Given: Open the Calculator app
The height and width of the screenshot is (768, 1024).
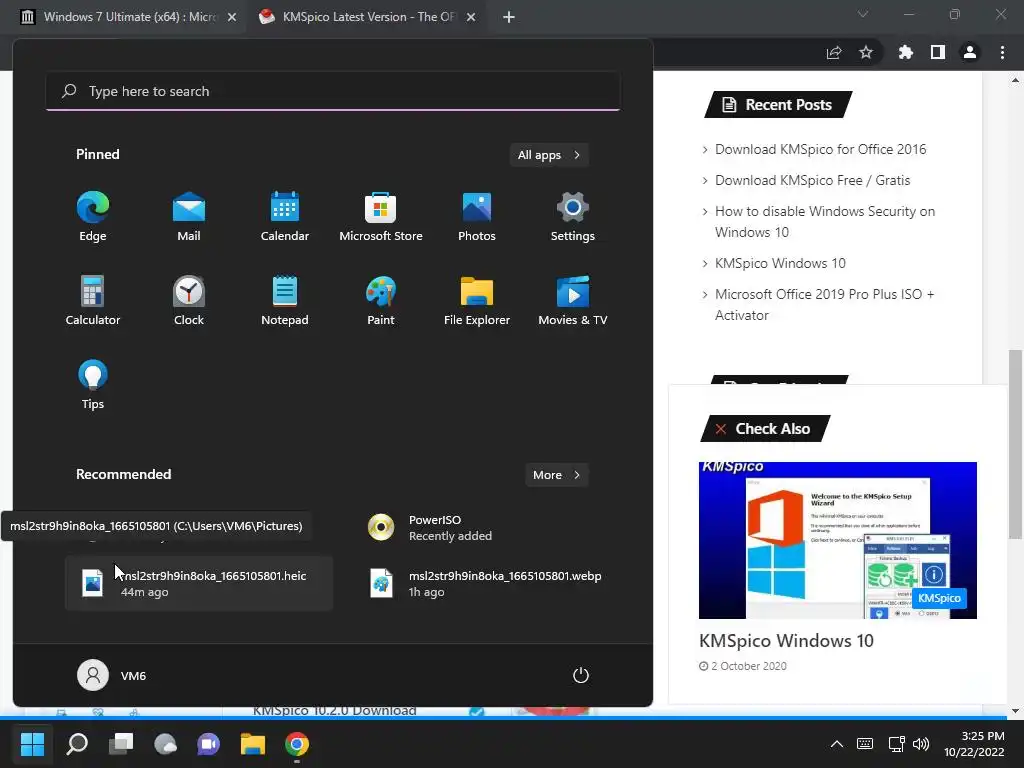Looking at the screenshot, I should coord(92,300).
